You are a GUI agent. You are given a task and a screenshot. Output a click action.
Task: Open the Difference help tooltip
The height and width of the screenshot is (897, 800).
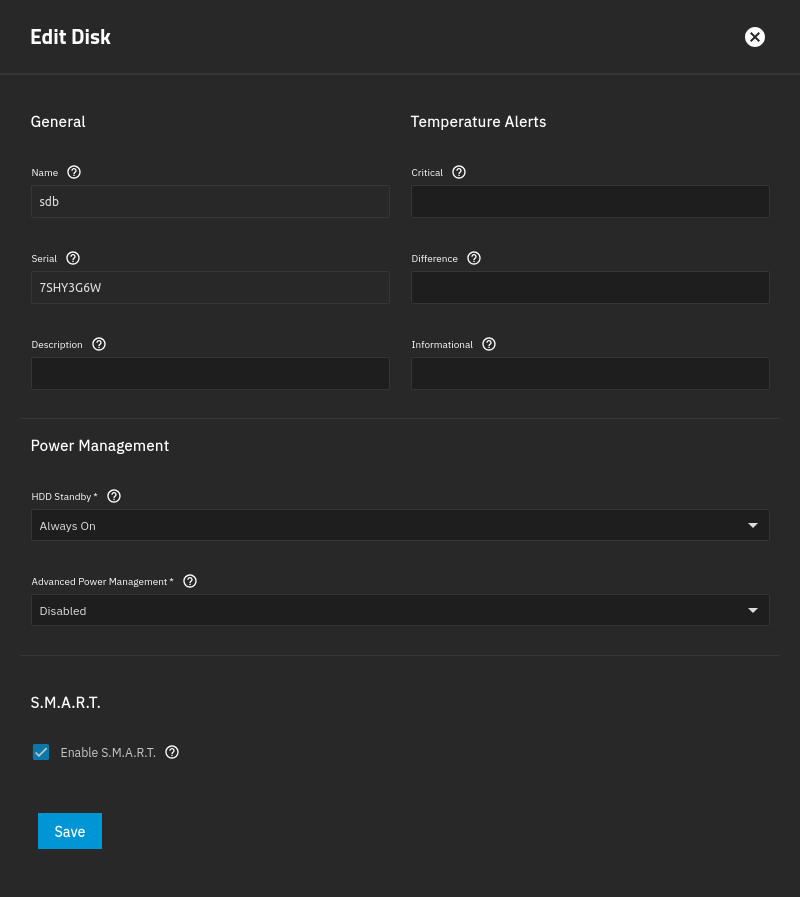pyautogui.click(x=474, y=258)
